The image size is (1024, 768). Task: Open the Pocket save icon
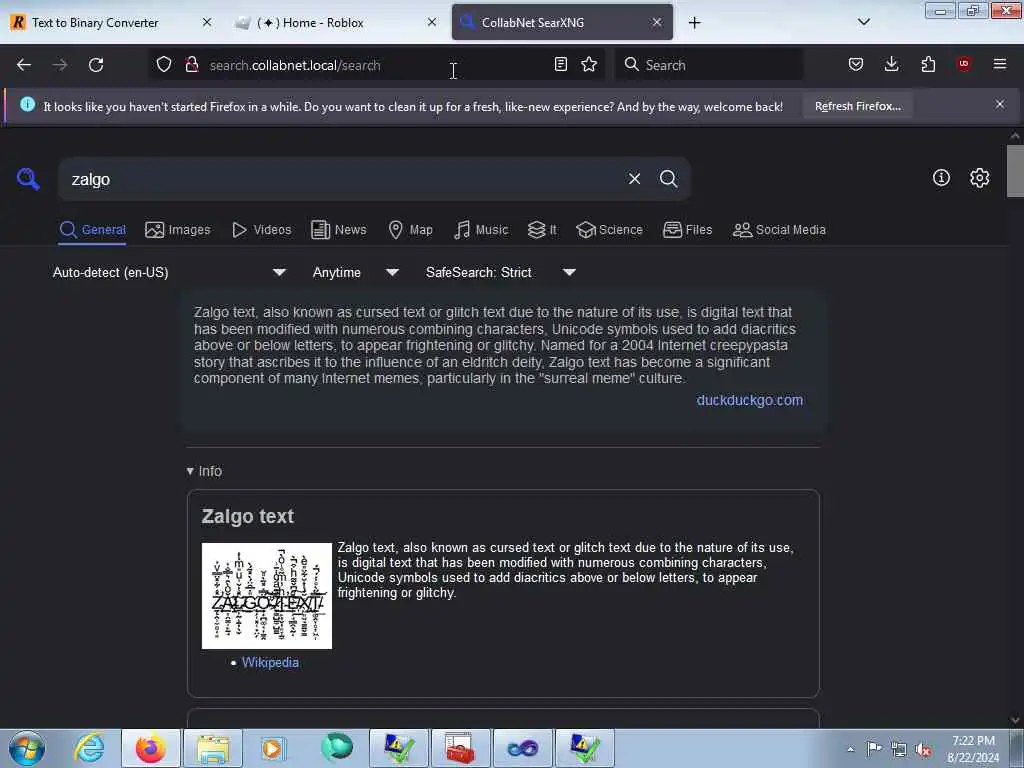pyautogui.click(x=856, y=64)
